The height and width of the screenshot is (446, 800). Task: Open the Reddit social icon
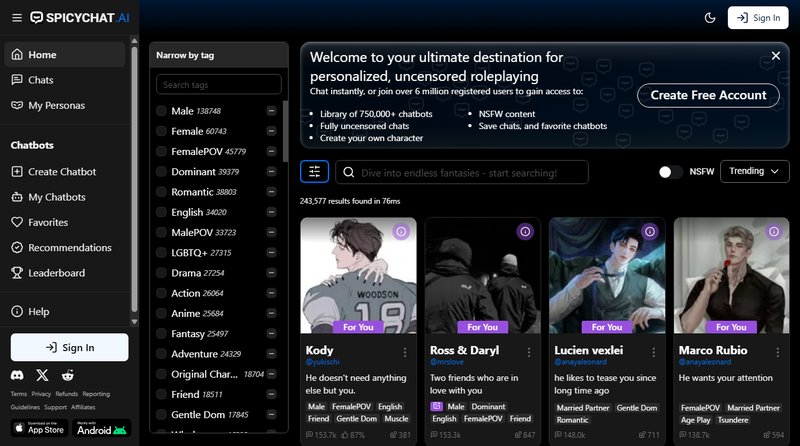coord(68,375)
